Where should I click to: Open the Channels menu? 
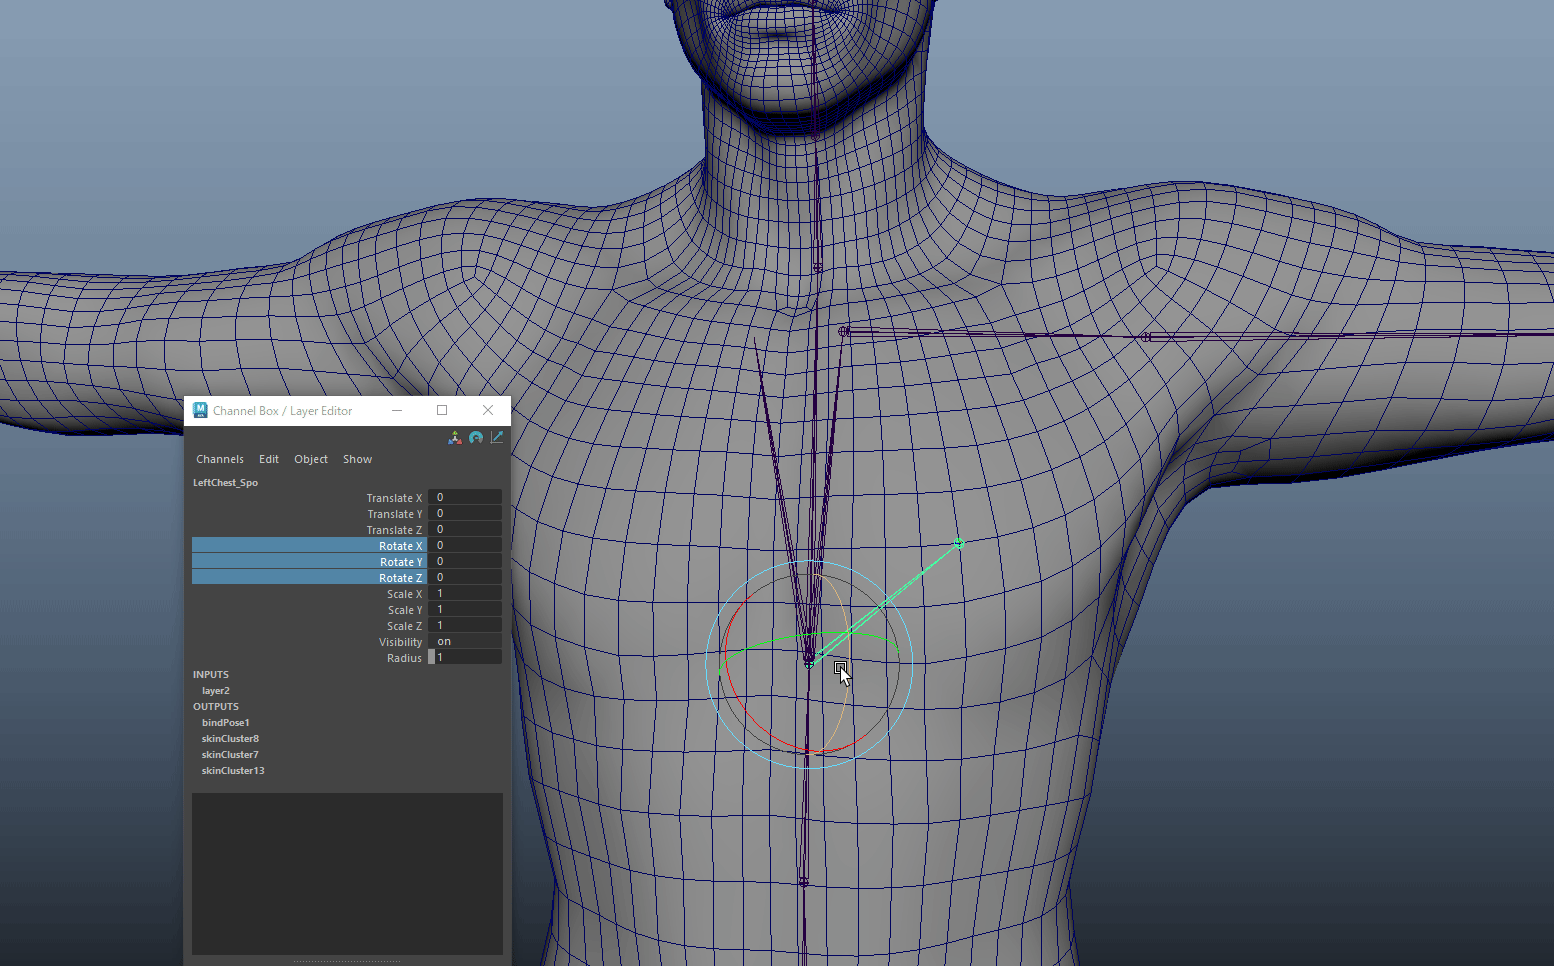click(220, 460)
